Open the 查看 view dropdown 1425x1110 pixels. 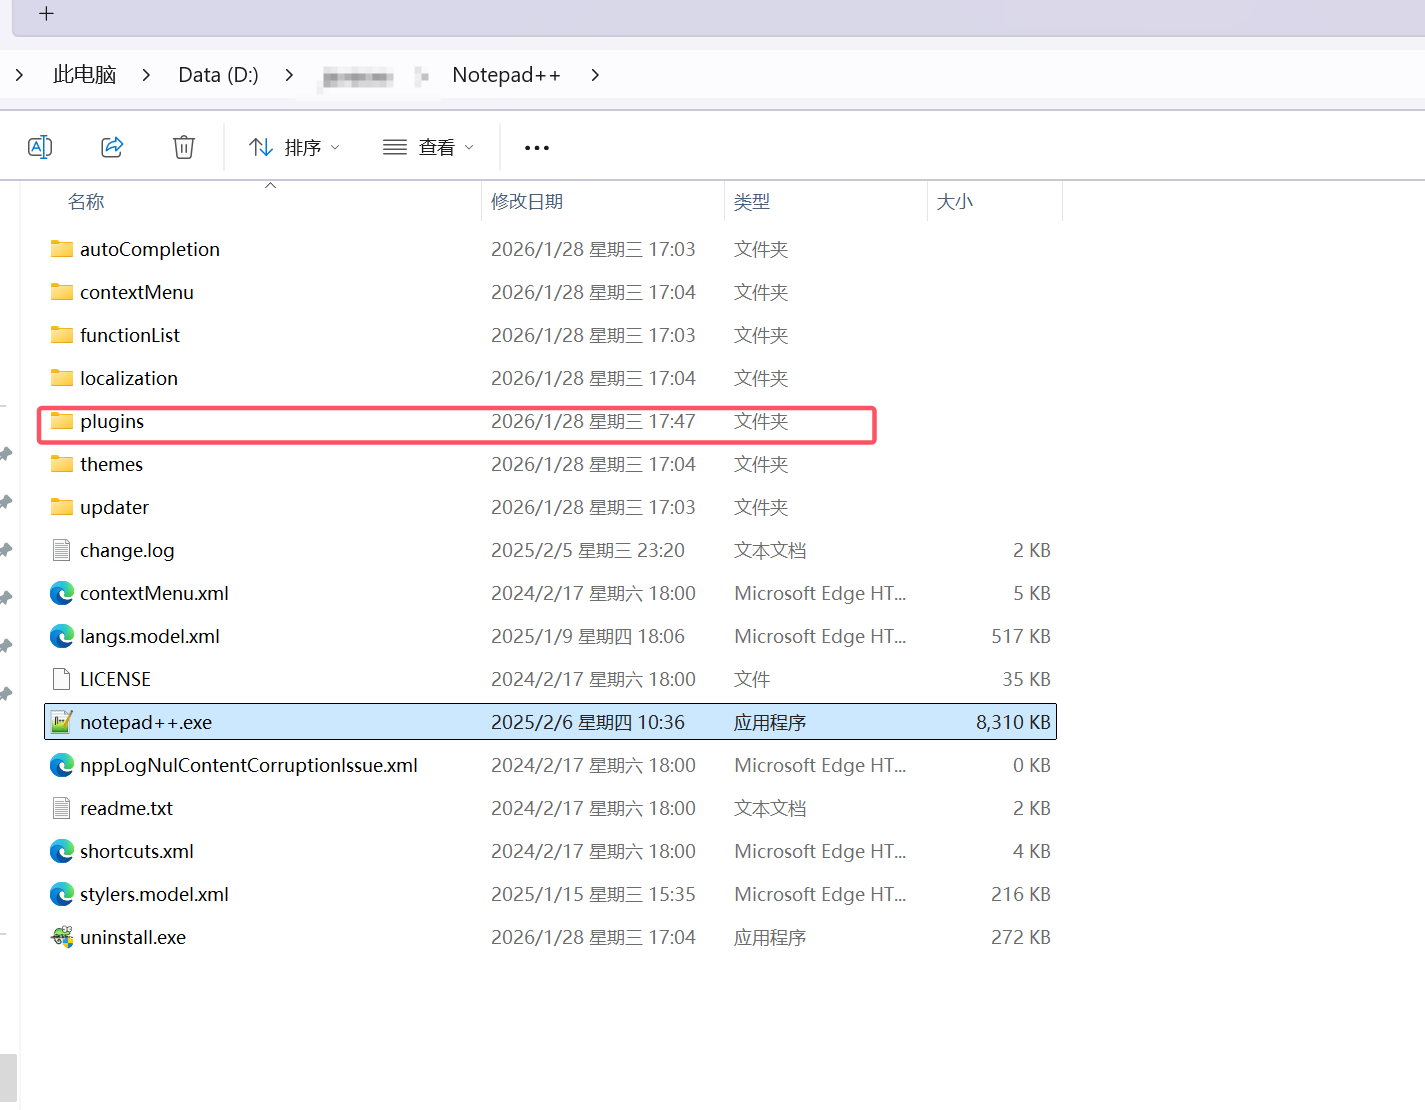[x=428, y=147]
